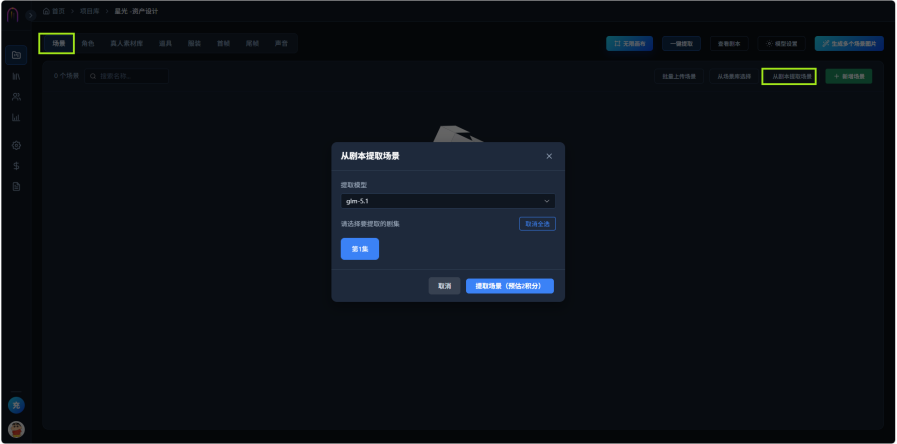Open the bar chart statistics sidebar icon
897x444 pixels.
coord(16,117)
